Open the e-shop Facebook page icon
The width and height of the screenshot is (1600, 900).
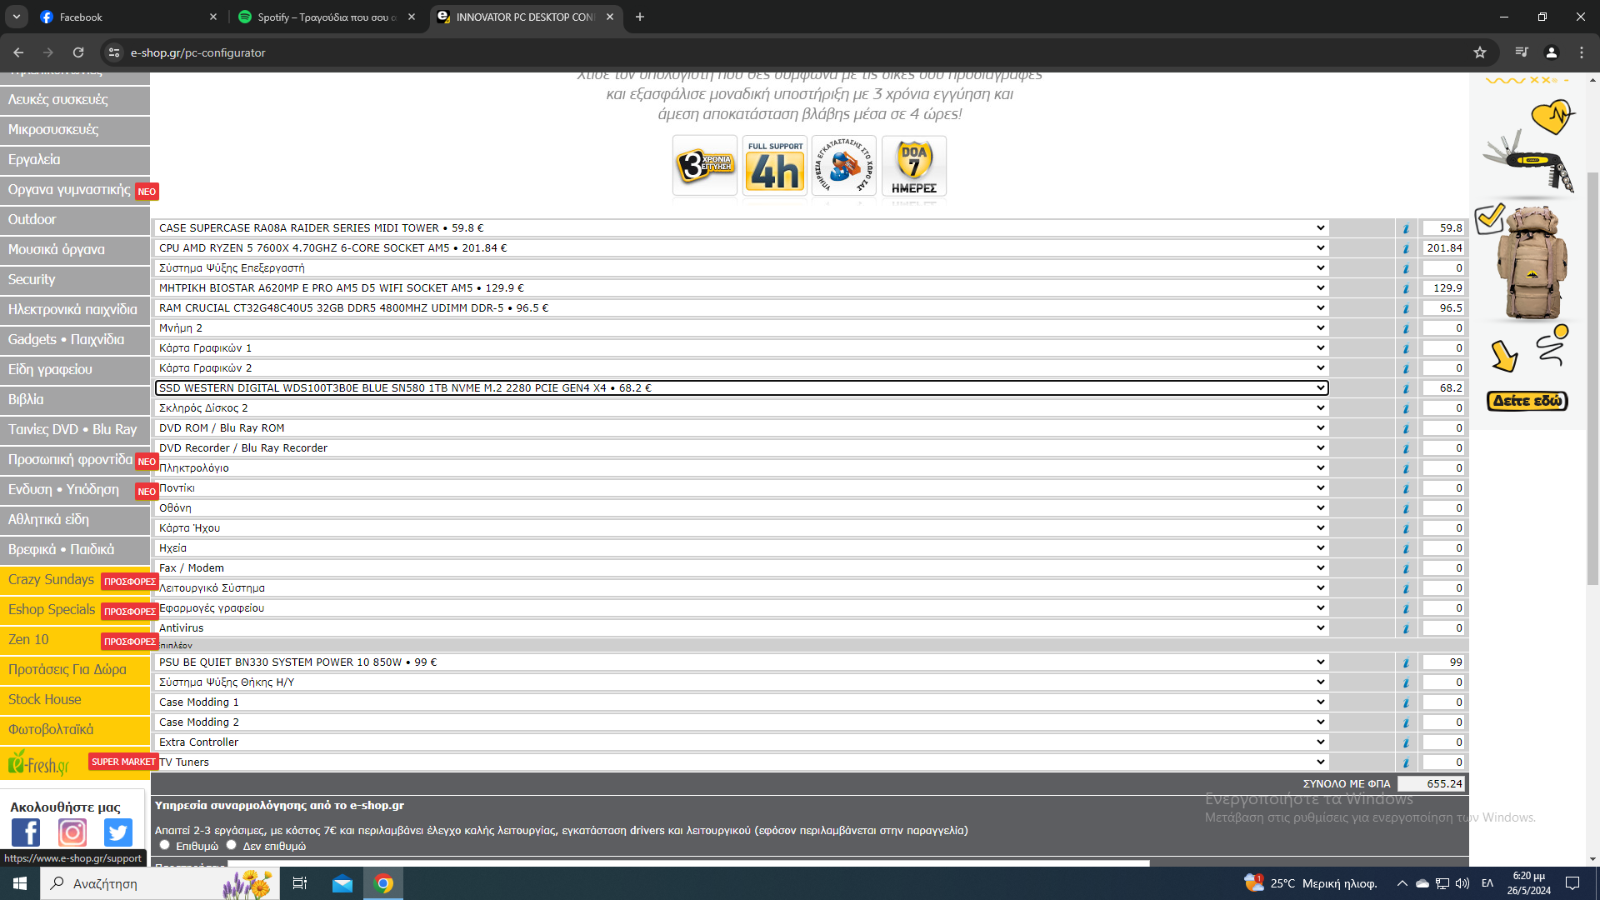click(26, 832)
